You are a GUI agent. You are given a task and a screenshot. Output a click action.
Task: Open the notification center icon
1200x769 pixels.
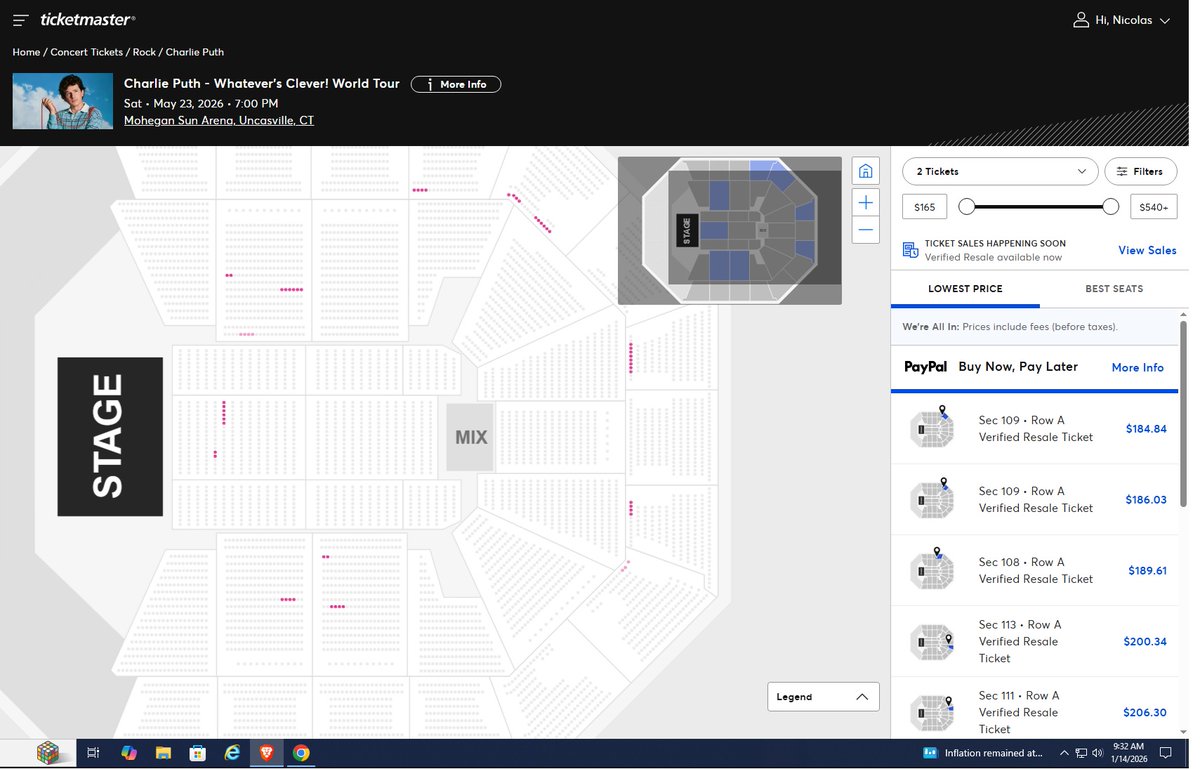pyautogui.click(x=1165, y=753)
